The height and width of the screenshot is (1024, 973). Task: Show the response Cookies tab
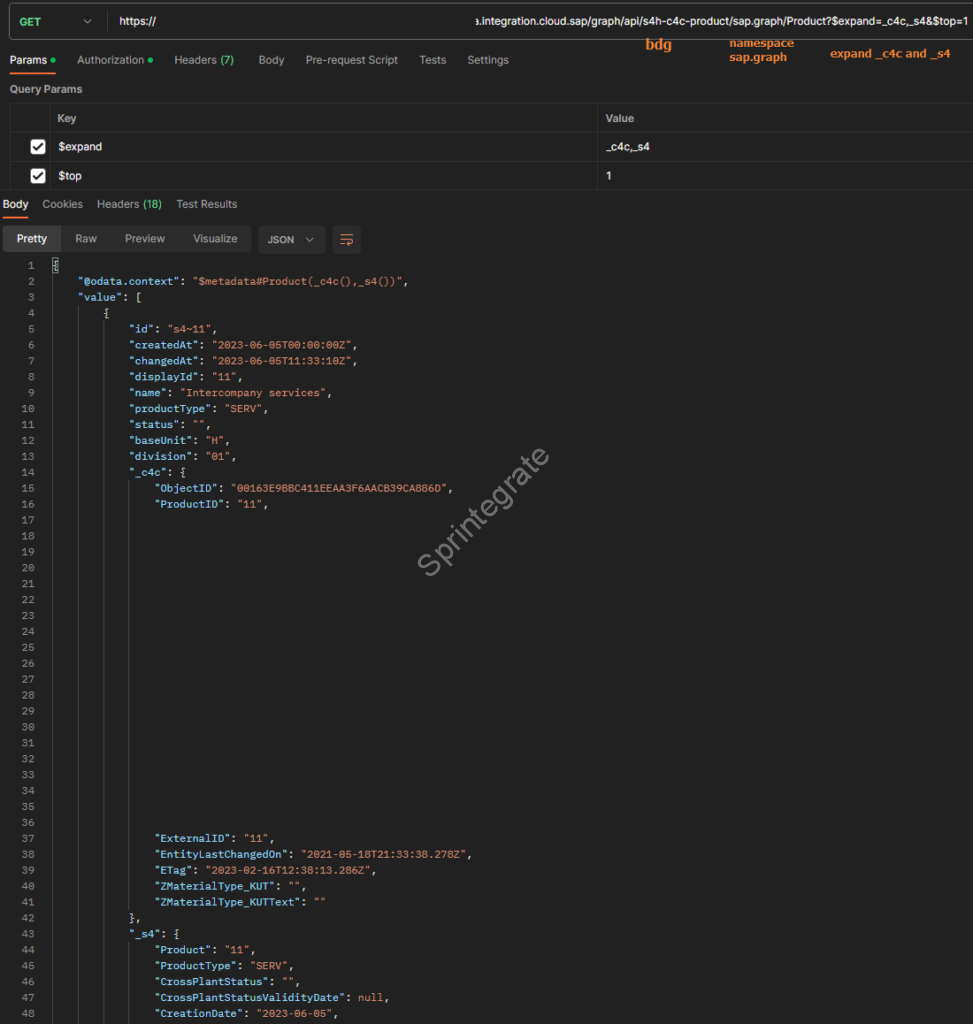click(62, 204)
